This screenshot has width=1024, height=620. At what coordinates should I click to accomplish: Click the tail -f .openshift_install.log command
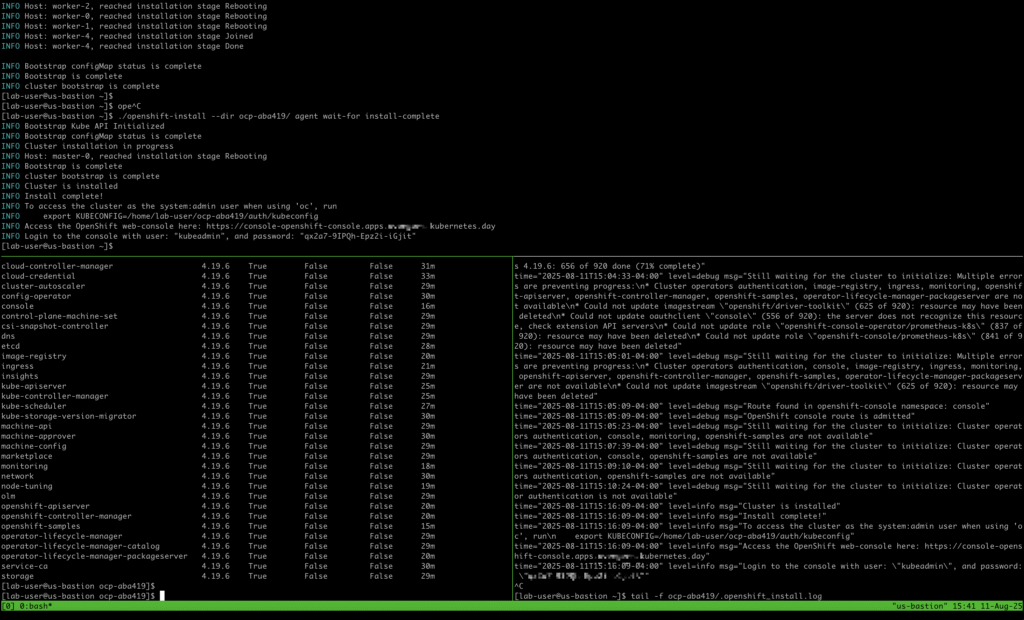click(x=726, y=596)
